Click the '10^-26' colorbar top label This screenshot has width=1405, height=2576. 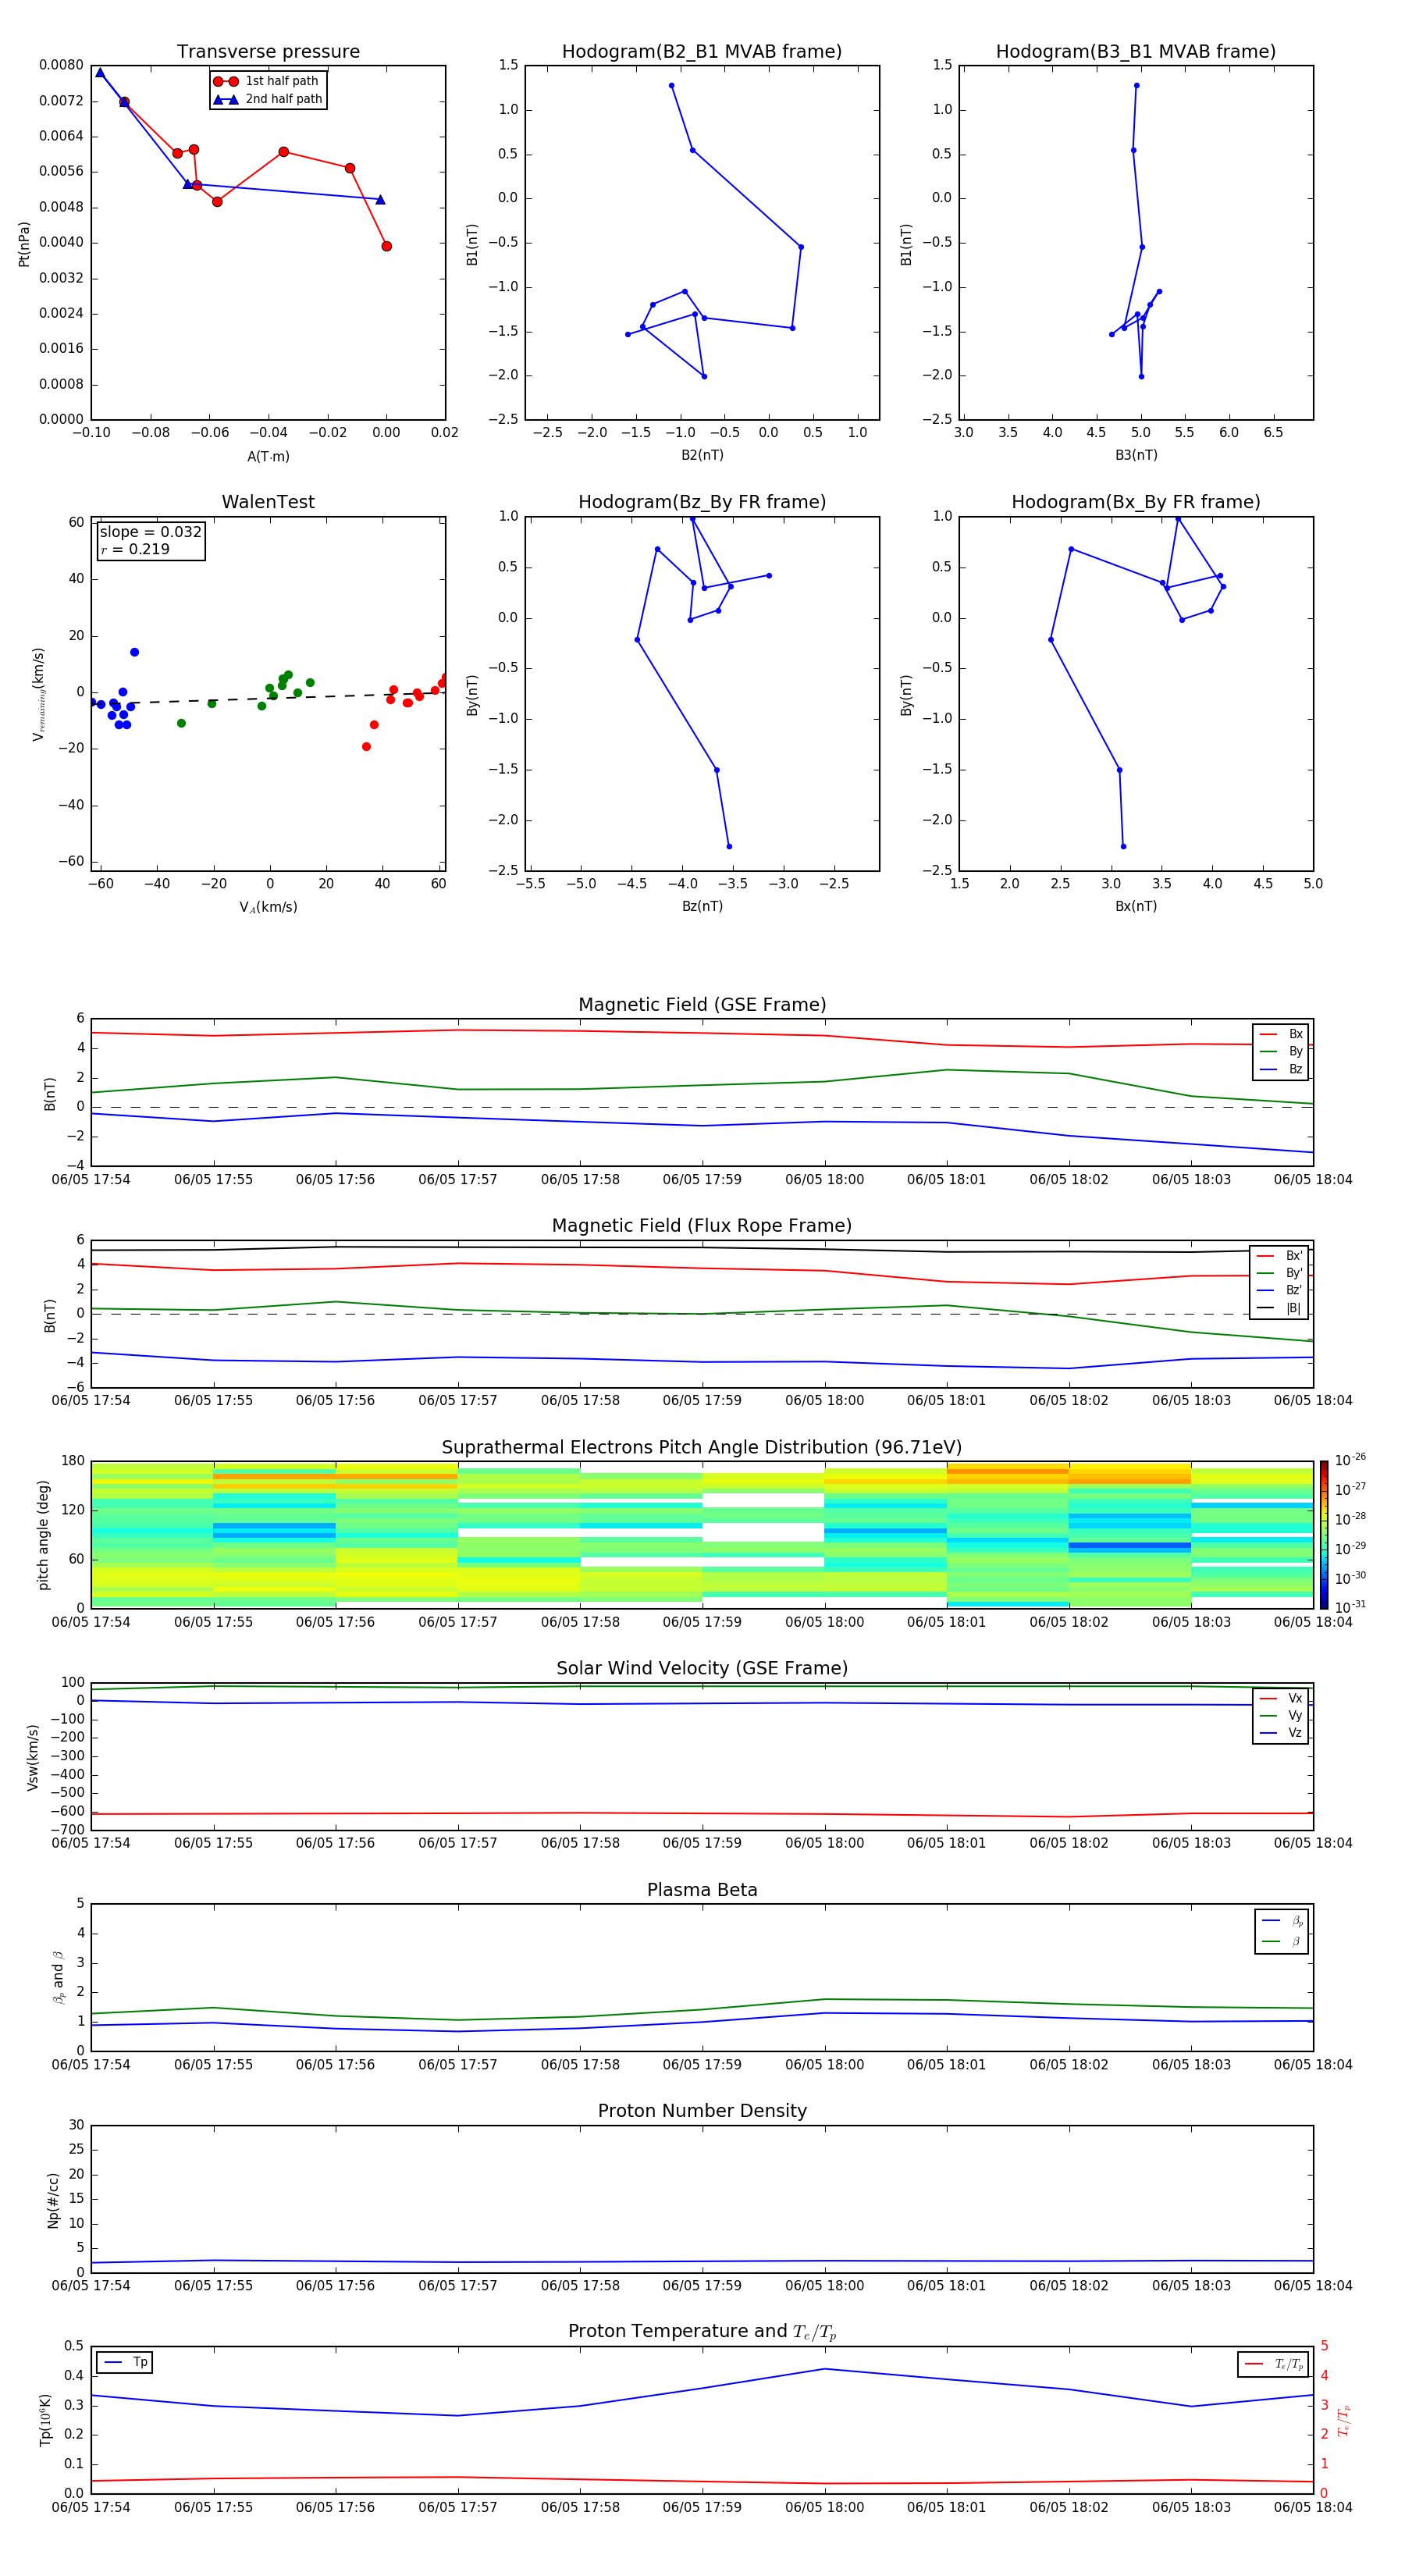(x=1350, y=1461)
